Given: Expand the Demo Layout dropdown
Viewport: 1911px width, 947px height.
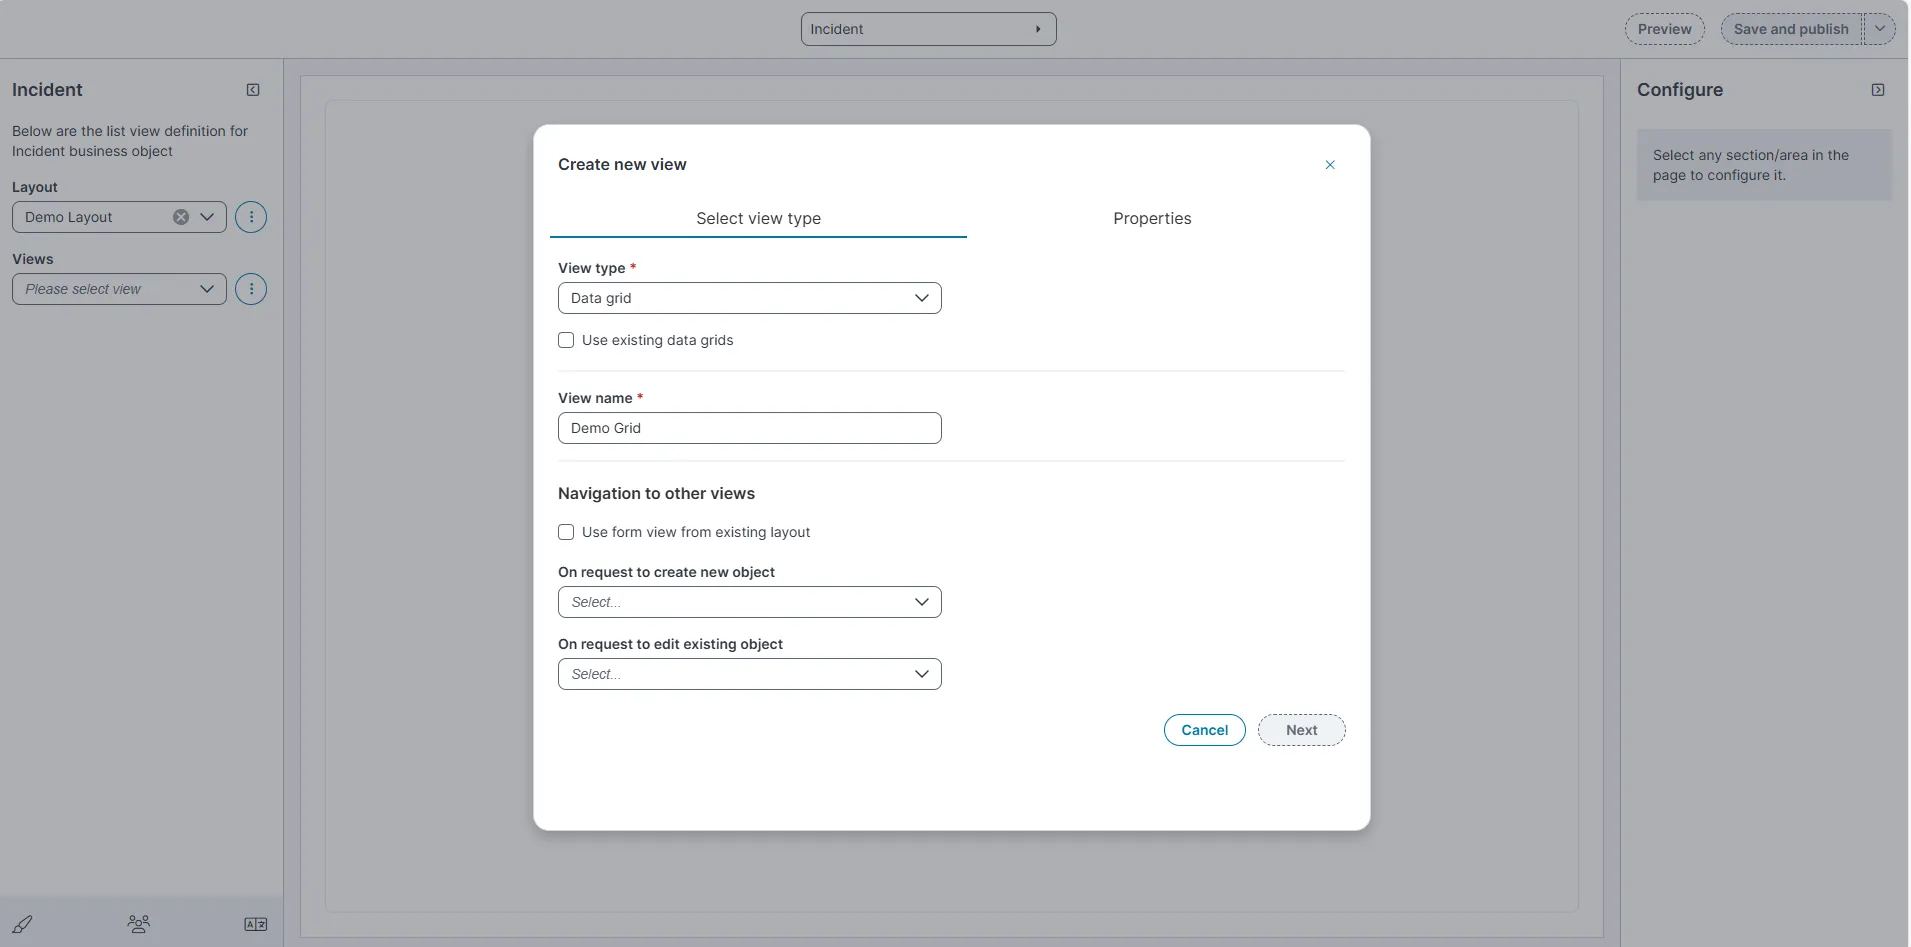Looking at the screenshot, I should 207,217.
